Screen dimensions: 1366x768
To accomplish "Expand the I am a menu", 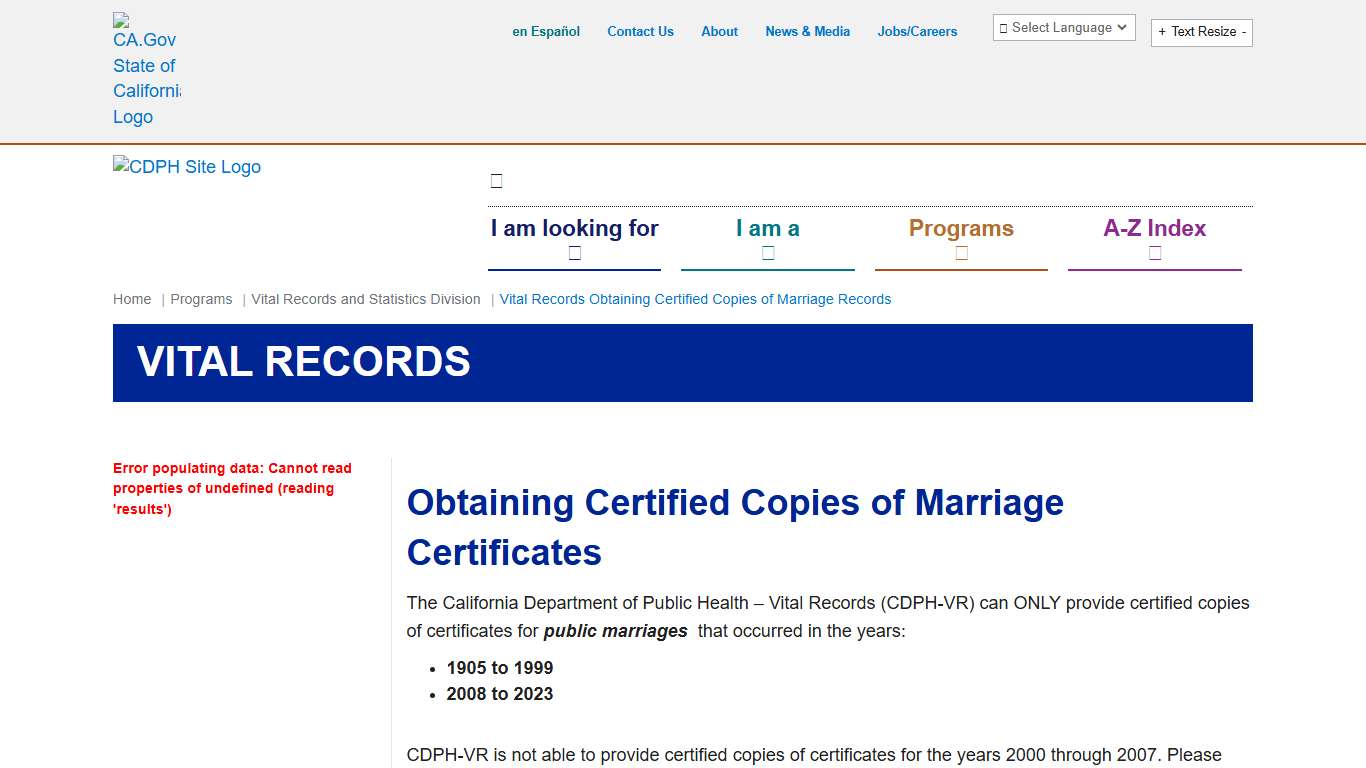I will (767, 228).
